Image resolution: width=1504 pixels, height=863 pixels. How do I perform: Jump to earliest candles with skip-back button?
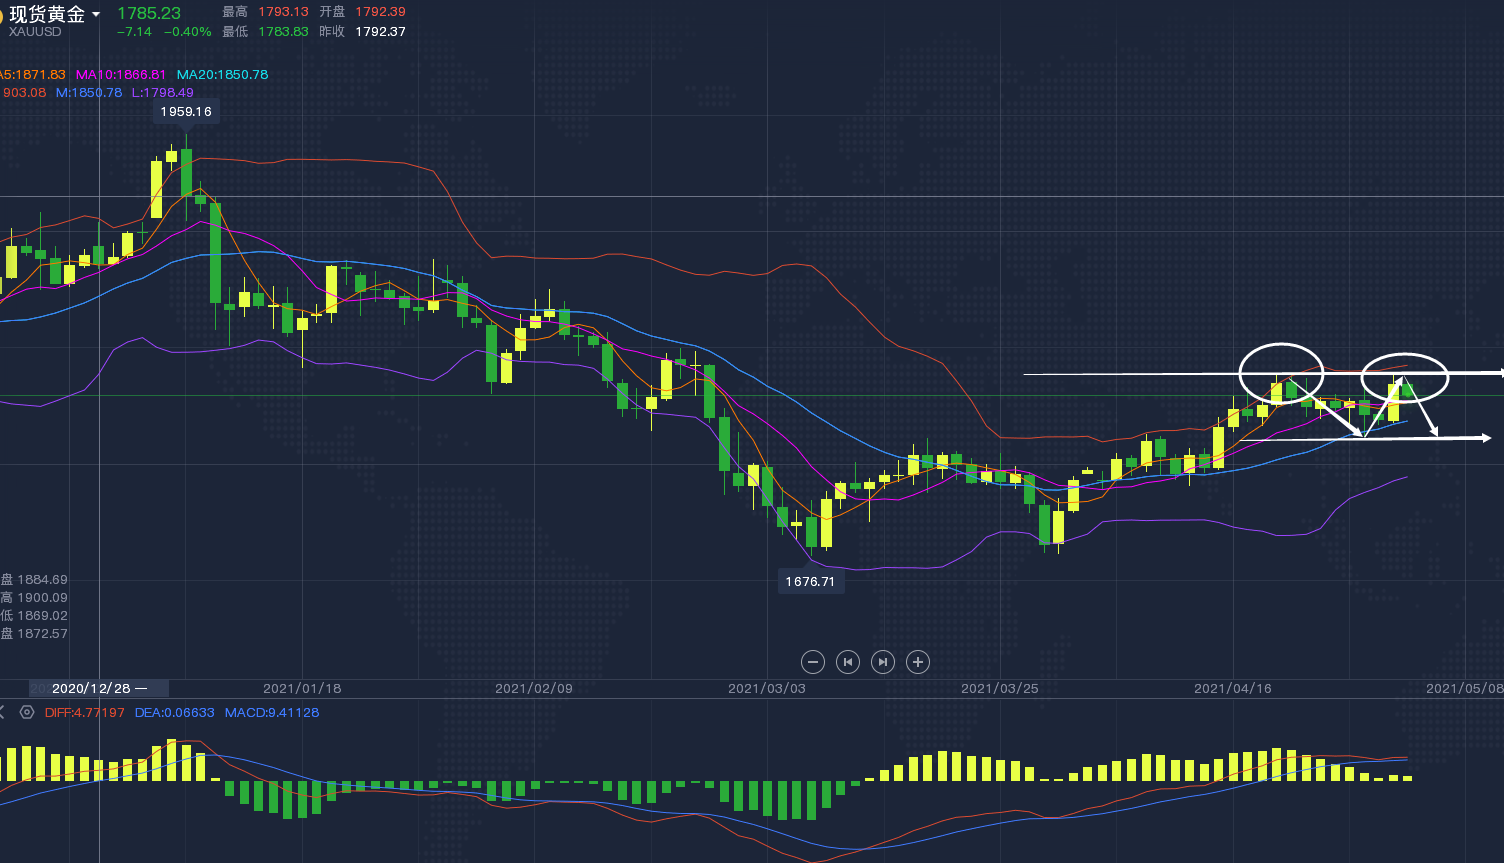pyautogui.click(x=848, y=662)
